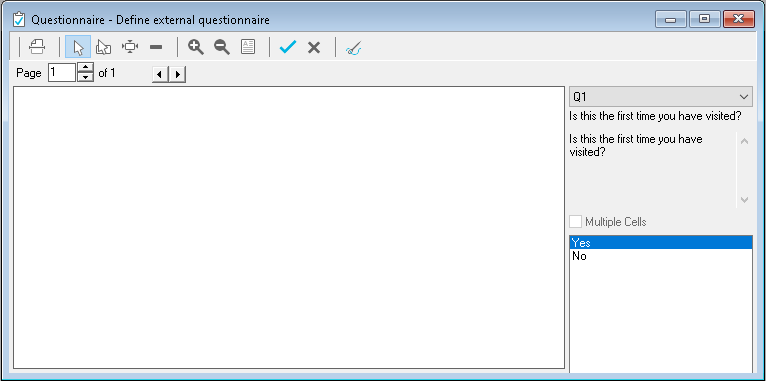Image resolution: width=766 pixels, height=381 pixels.
Task: Click the scan page icon in toolbar
Action: click(x=37, y=47)
